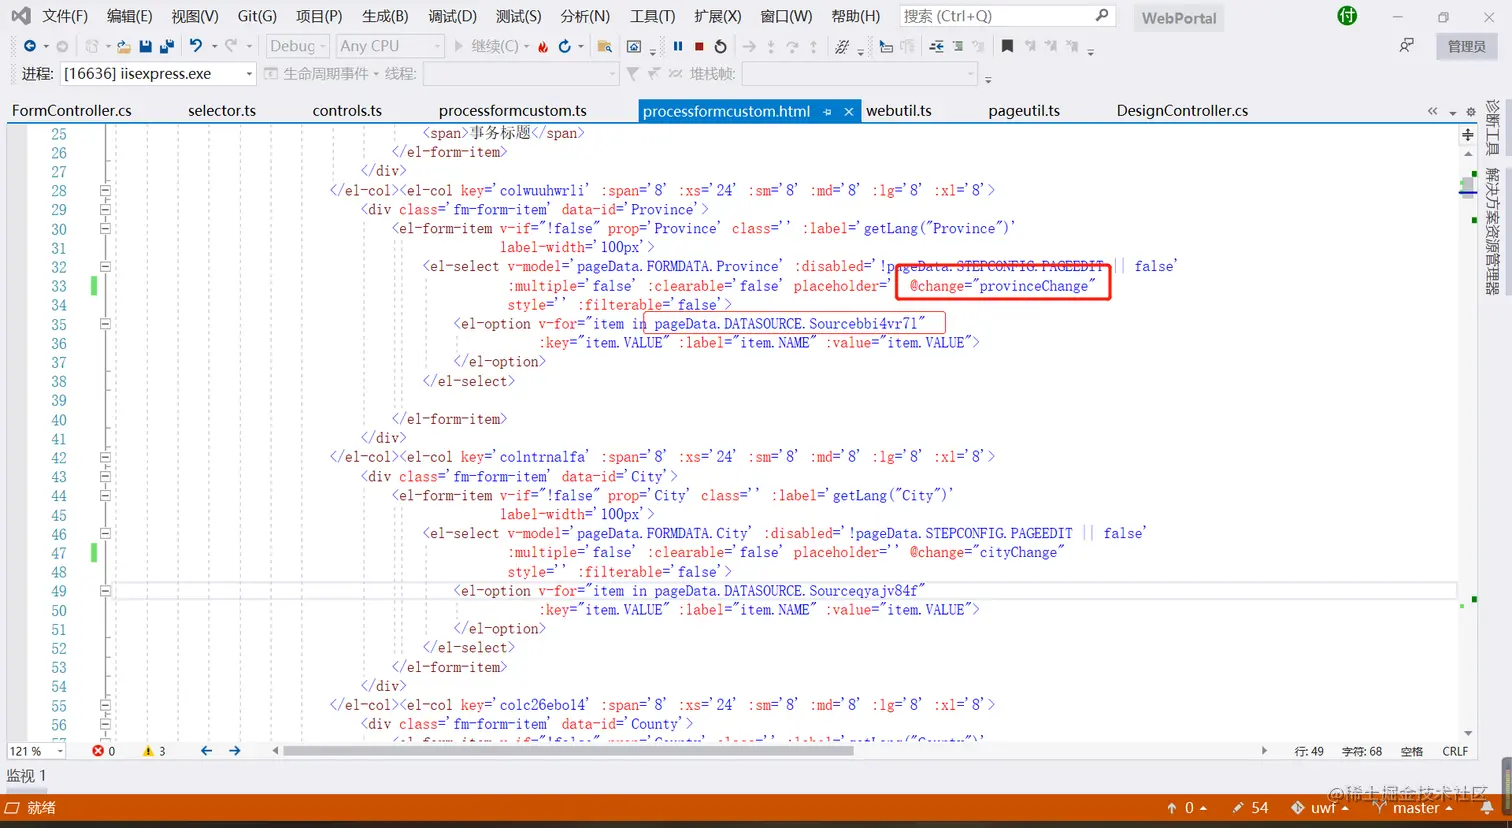Click the red error count indicator

[x=104, y=751]
